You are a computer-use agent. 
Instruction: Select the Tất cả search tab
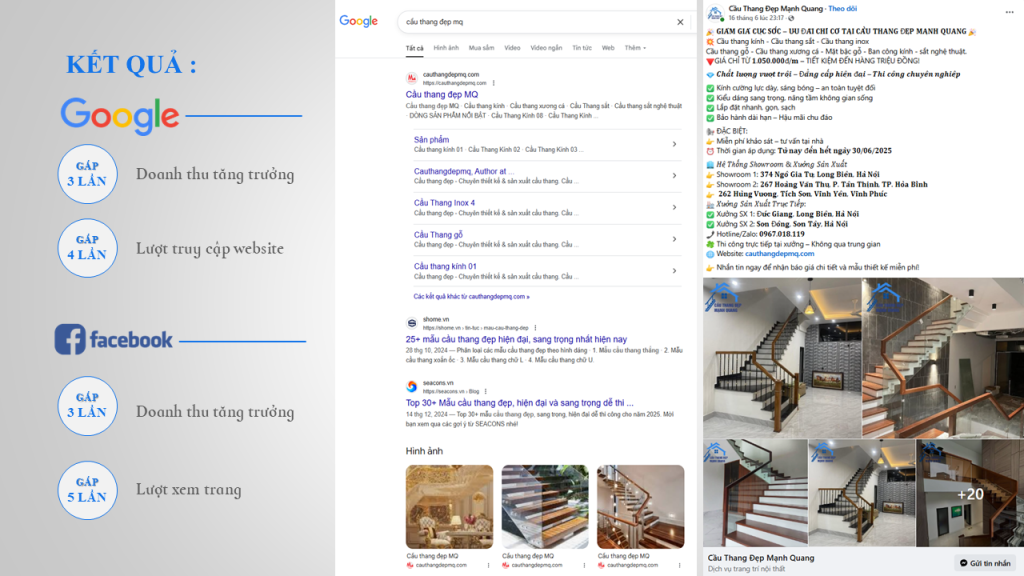pyautogui.click(x=415, y=48)
